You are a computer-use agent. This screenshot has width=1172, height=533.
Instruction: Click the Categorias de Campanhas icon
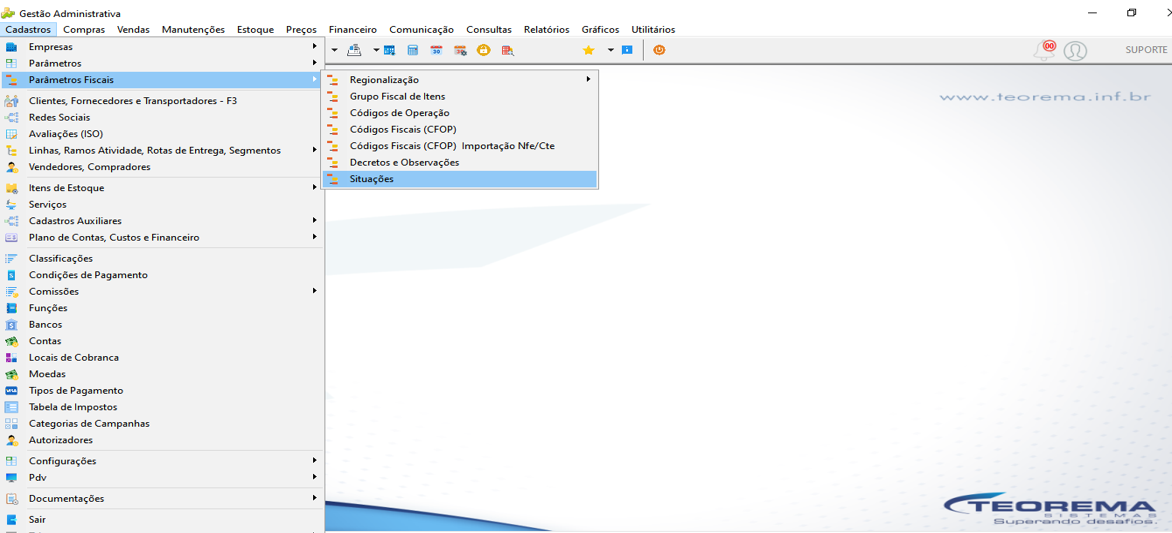tap(11, 423)
